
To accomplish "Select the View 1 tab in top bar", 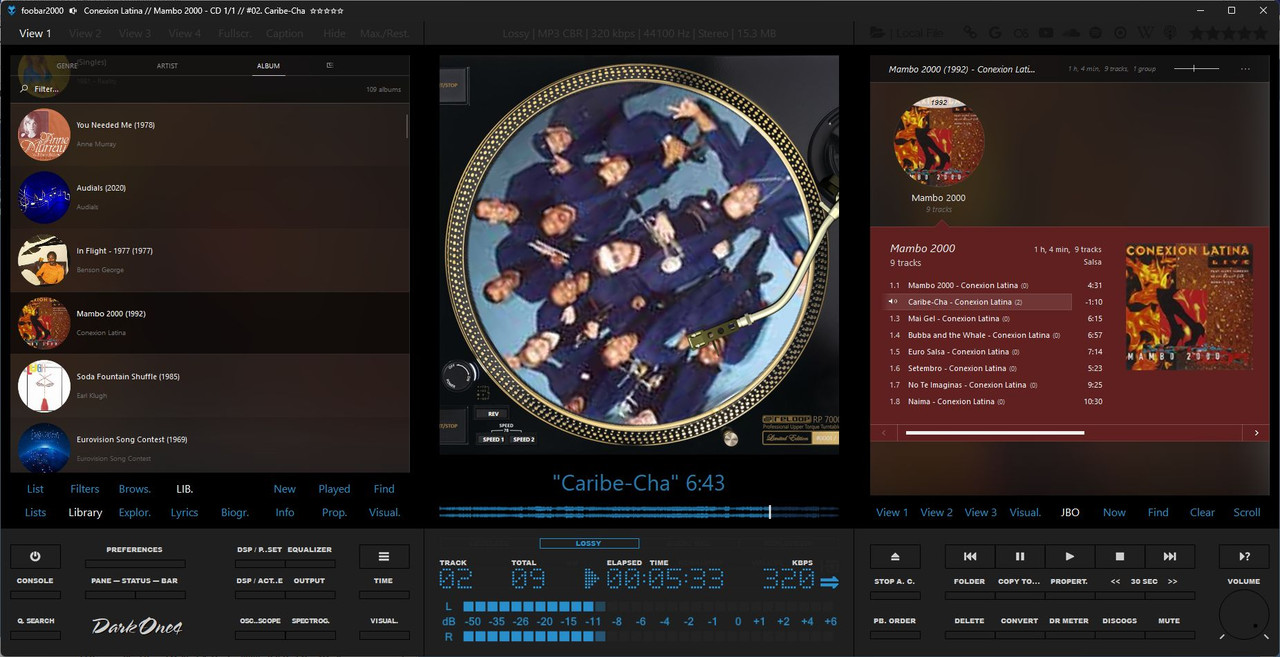I will [35, 33].
